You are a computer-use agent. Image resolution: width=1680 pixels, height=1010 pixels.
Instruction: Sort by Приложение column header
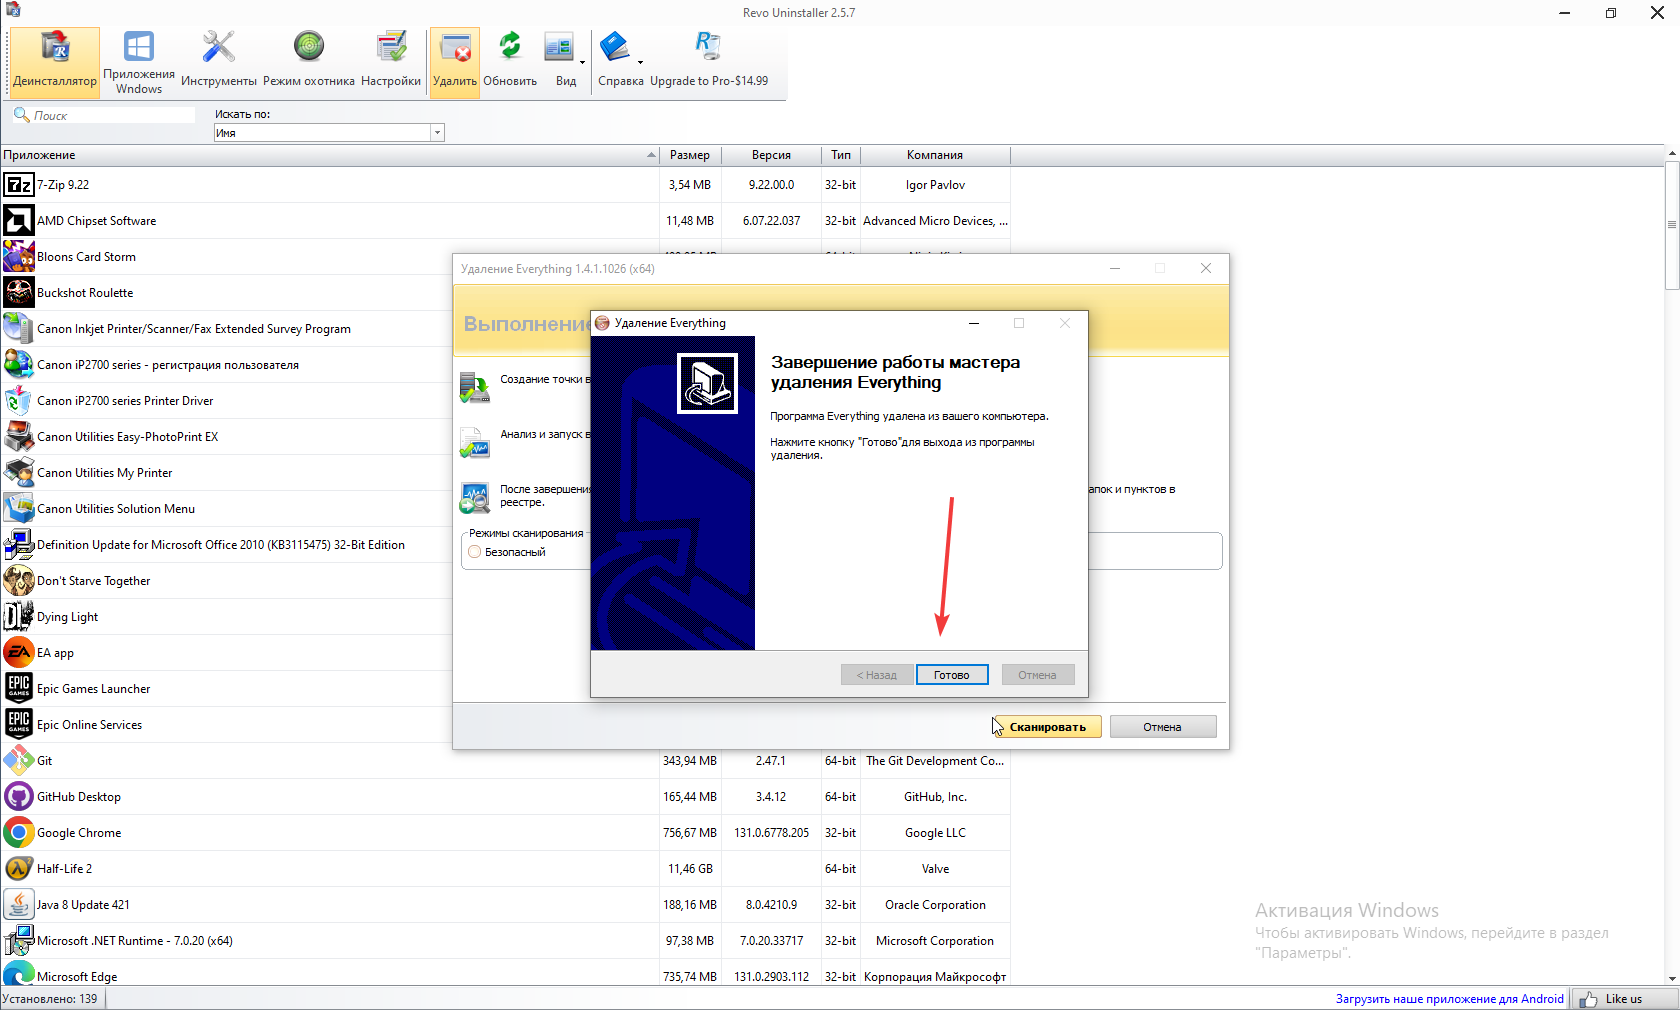[329, 155]
